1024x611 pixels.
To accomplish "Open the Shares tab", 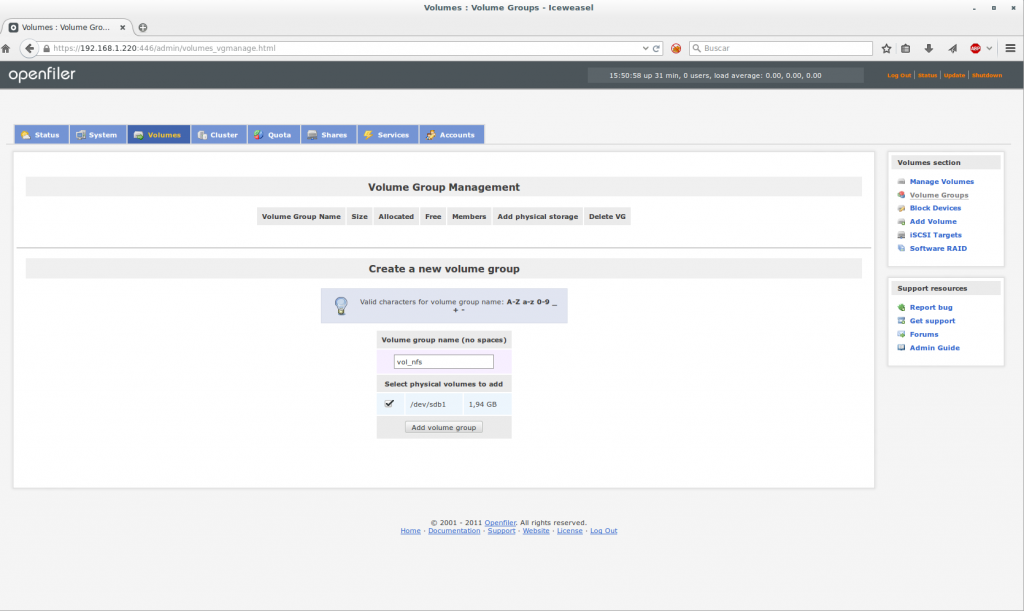I will pos(328,135).
